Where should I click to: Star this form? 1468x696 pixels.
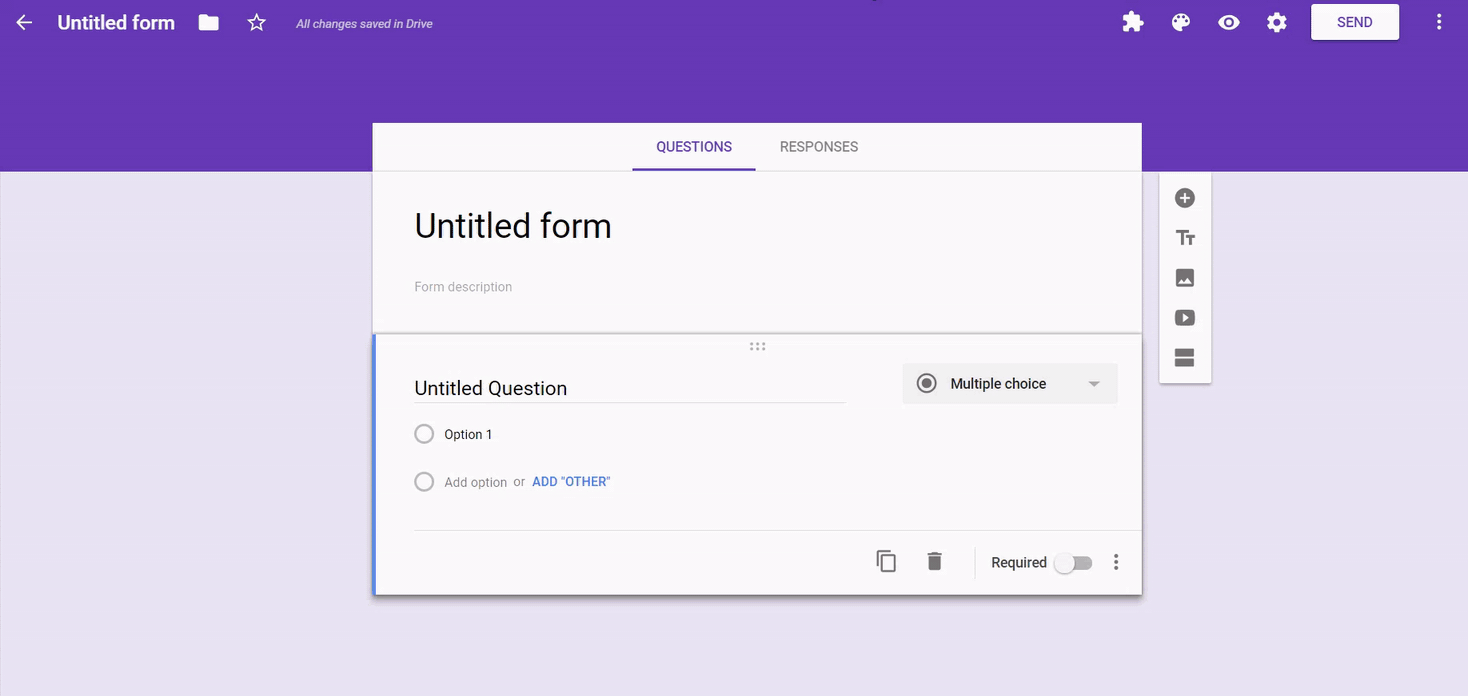point(257,23)
